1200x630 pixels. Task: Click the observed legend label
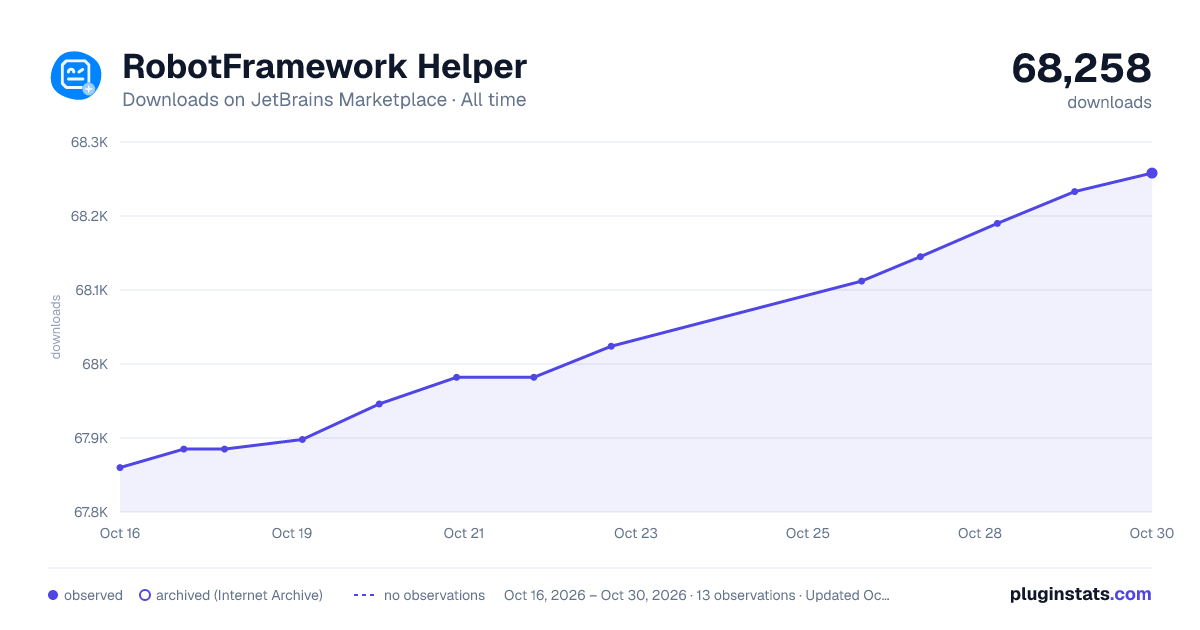coord(93,595)
